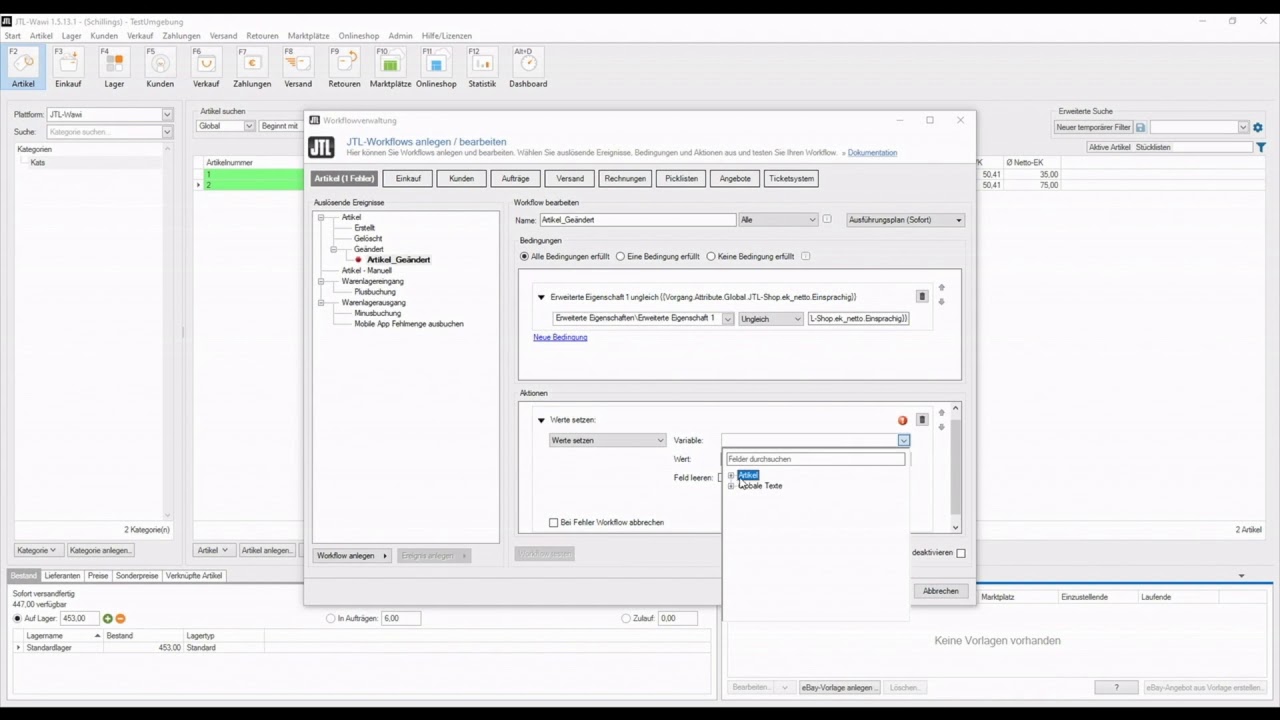
Task: Collapse the Erweiterte Eigenschaft condition section
Action: point(541,297)
